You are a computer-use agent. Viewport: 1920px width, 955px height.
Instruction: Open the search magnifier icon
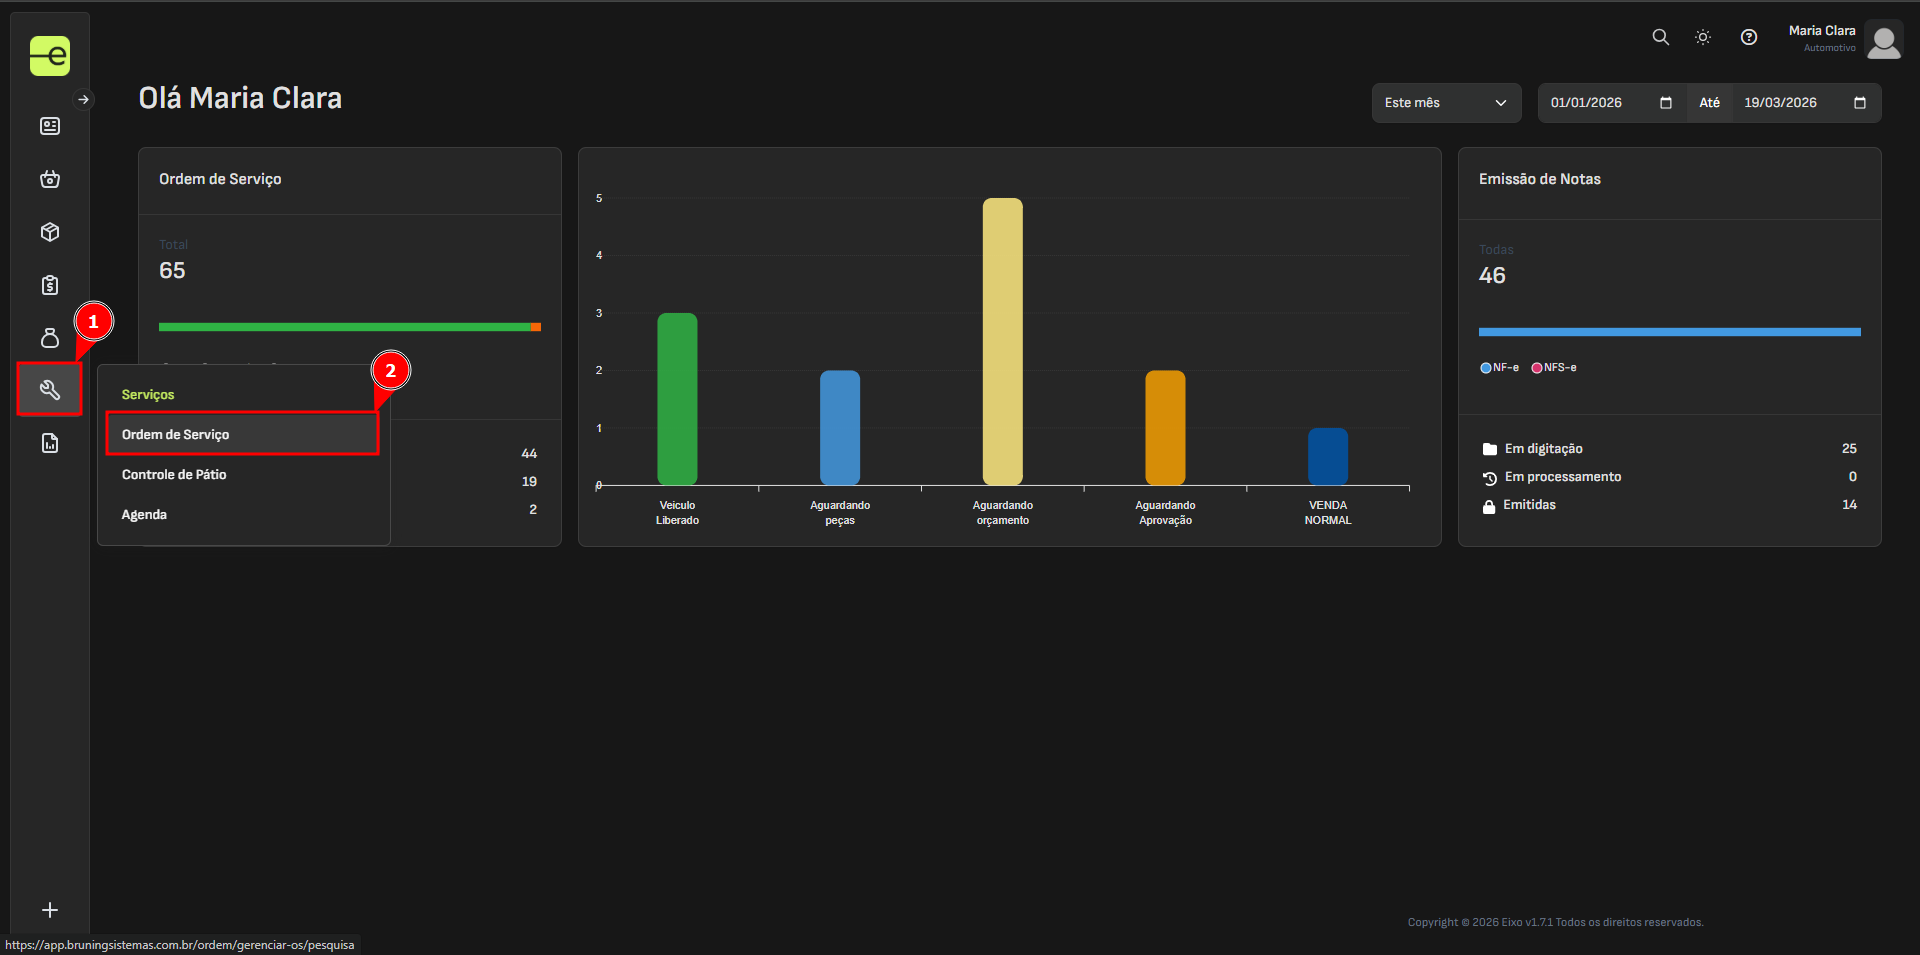click(x=1660, y=37)
